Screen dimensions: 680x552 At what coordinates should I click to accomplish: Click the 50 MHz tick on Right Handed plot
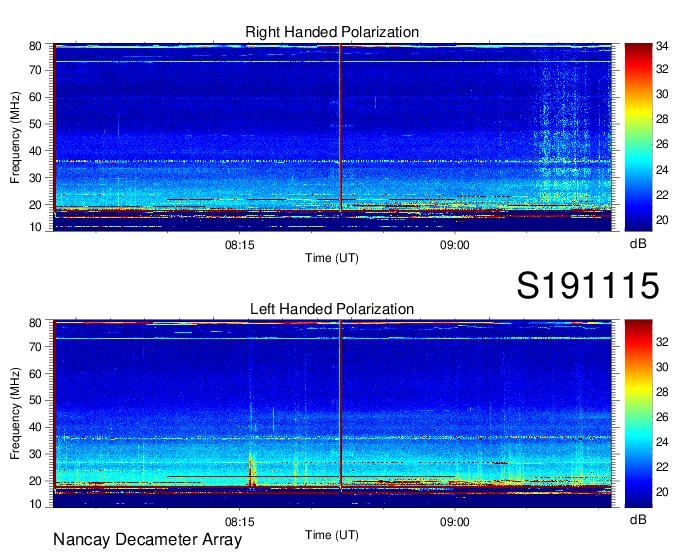[x=35, y=124]
